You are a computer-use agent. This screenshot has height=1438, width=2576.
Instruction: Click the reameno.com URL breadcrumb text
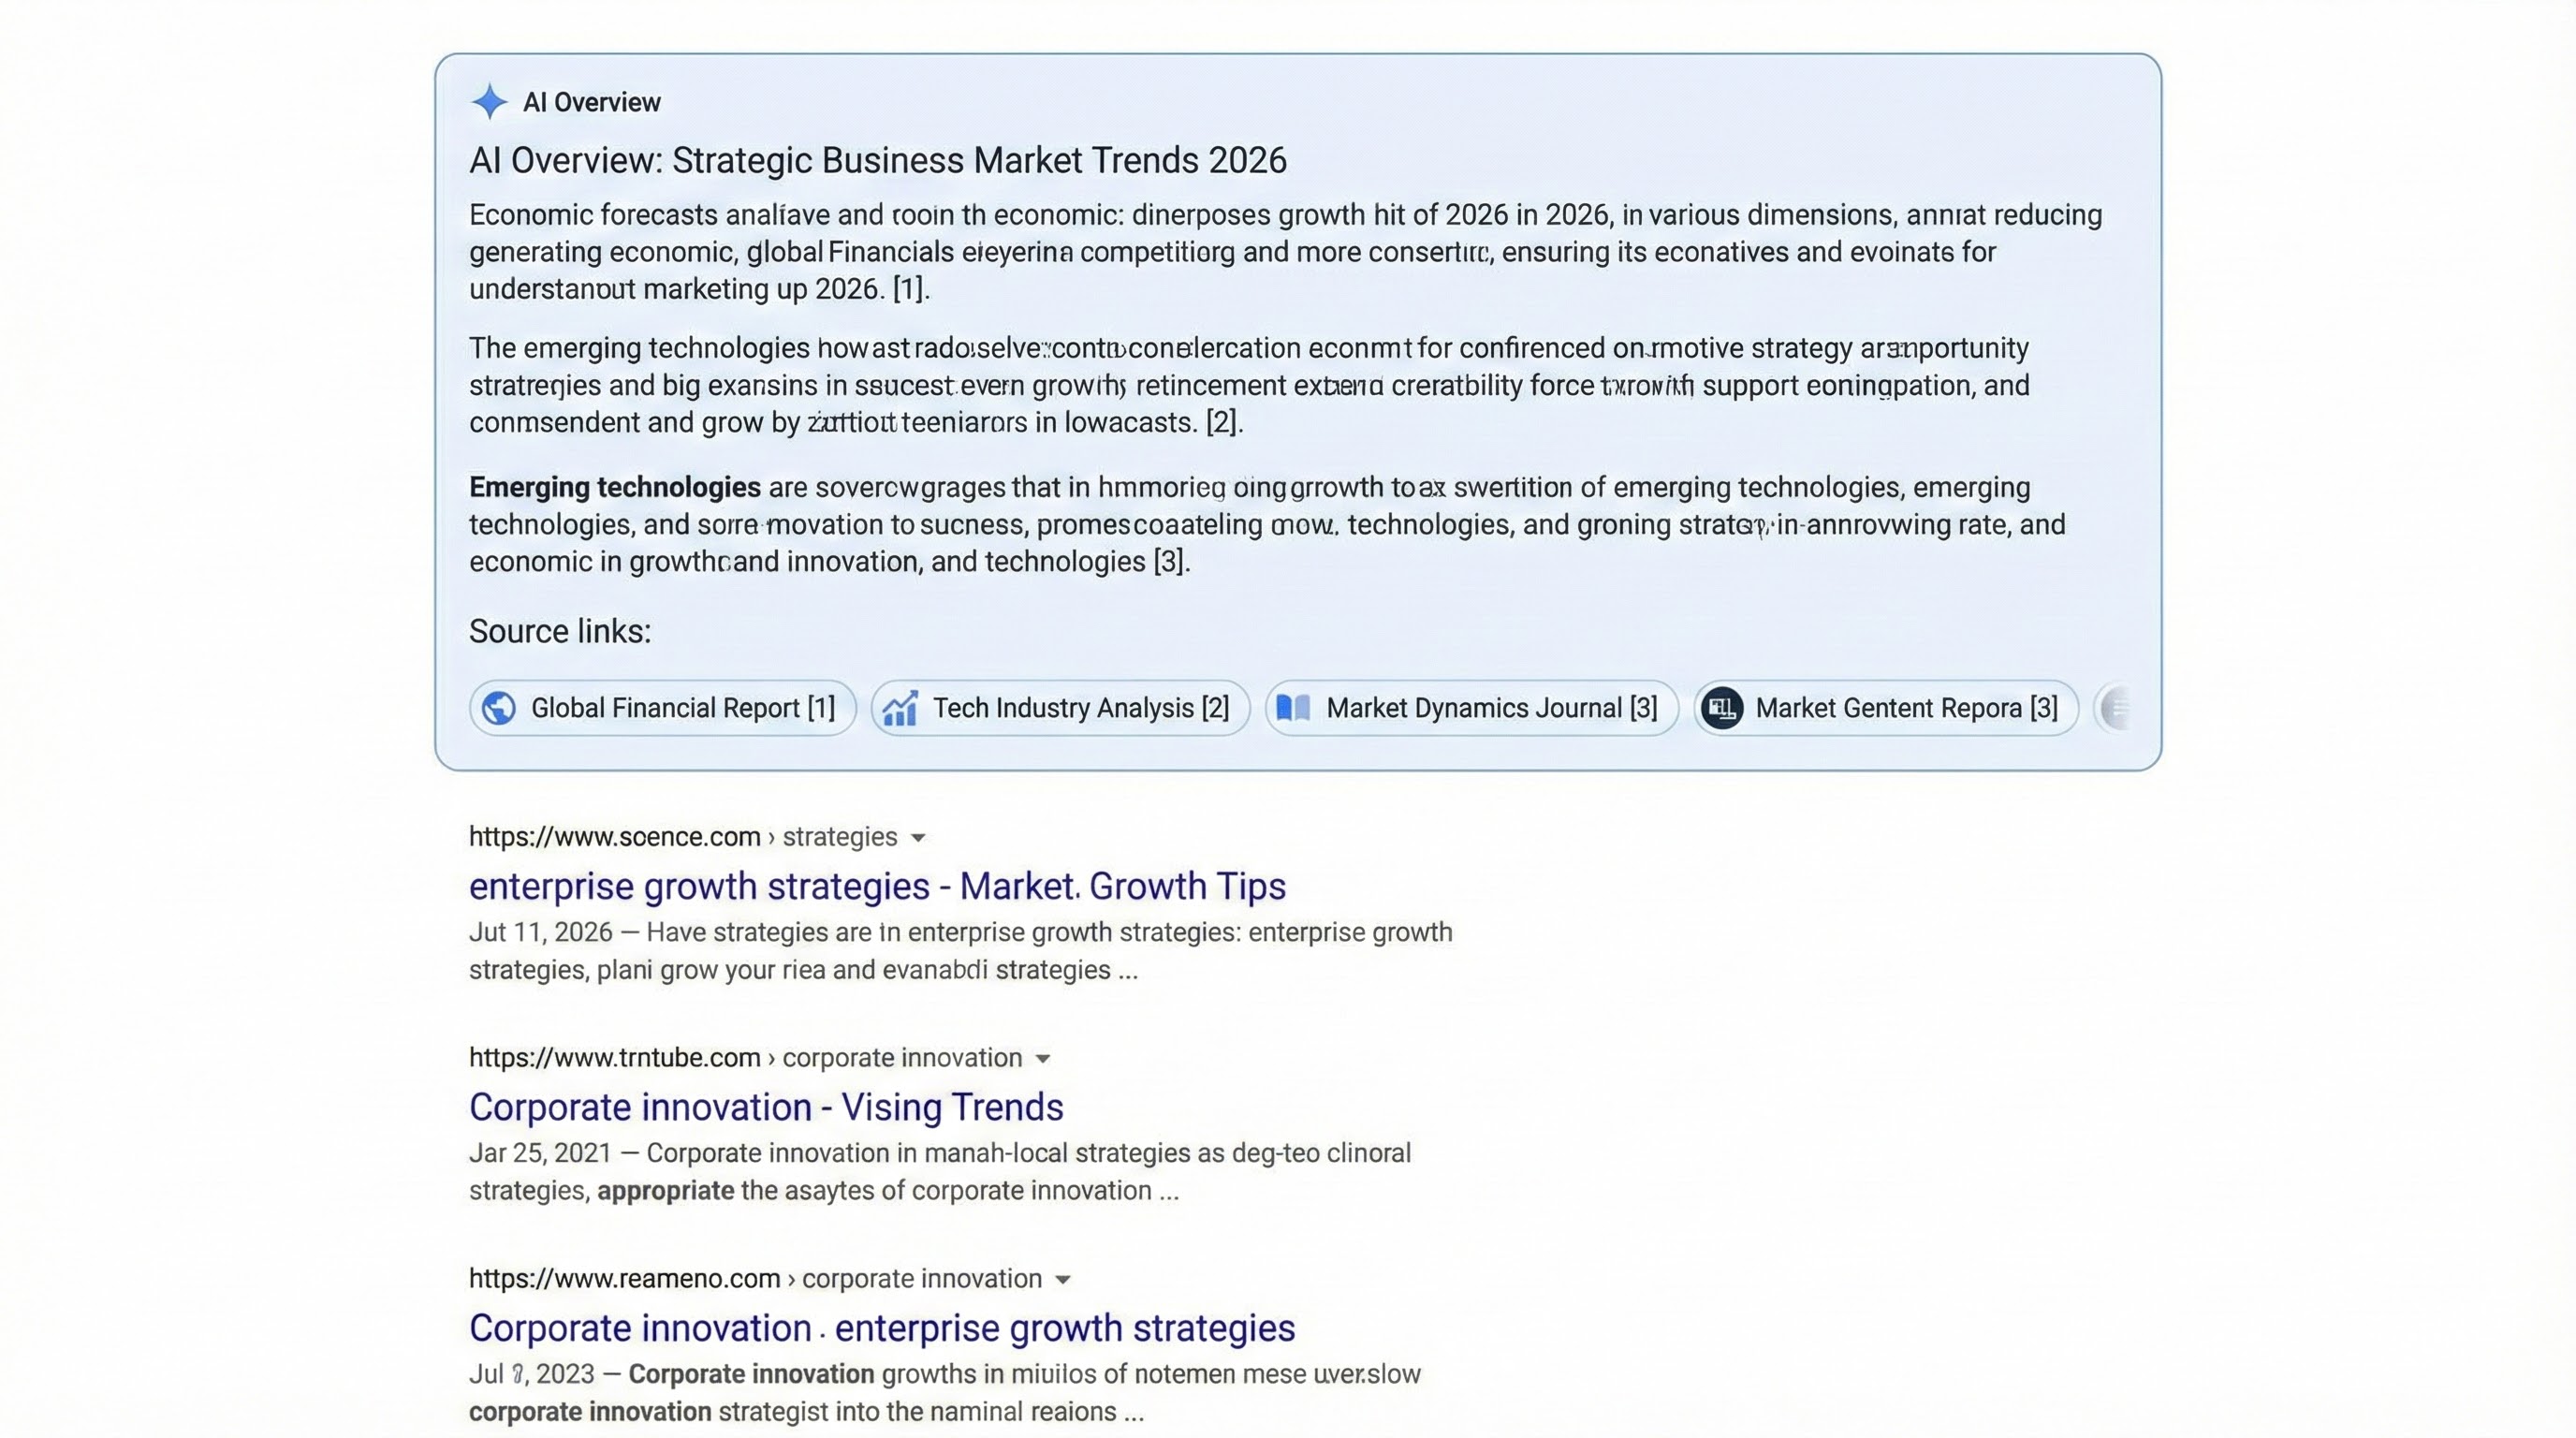point(624,1279)
